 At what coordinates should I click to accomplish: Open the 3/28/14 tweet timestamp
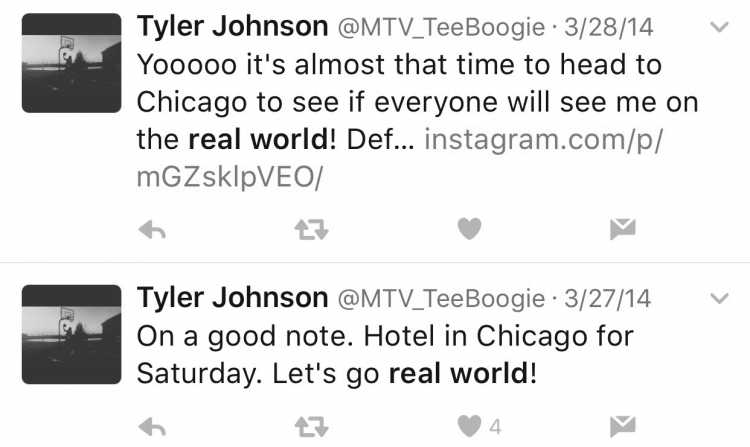tap(608, 27)
